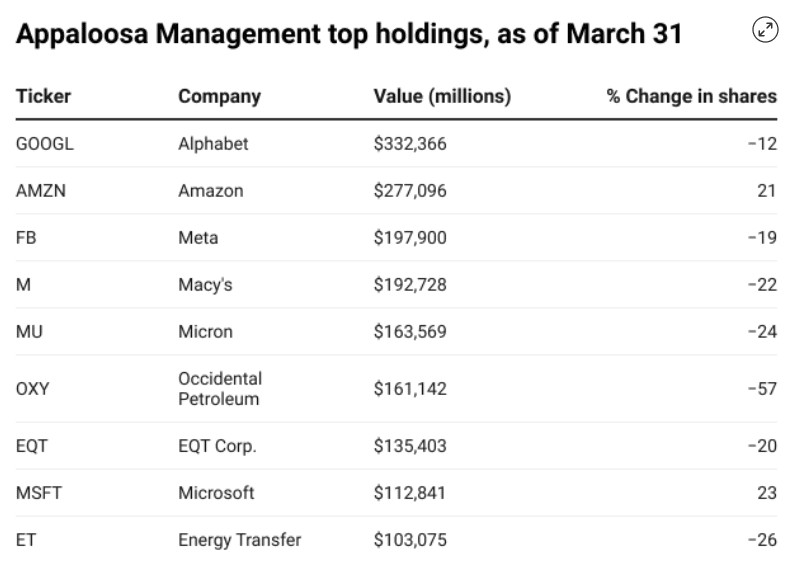Select the Micron company cell

[204, 332]
